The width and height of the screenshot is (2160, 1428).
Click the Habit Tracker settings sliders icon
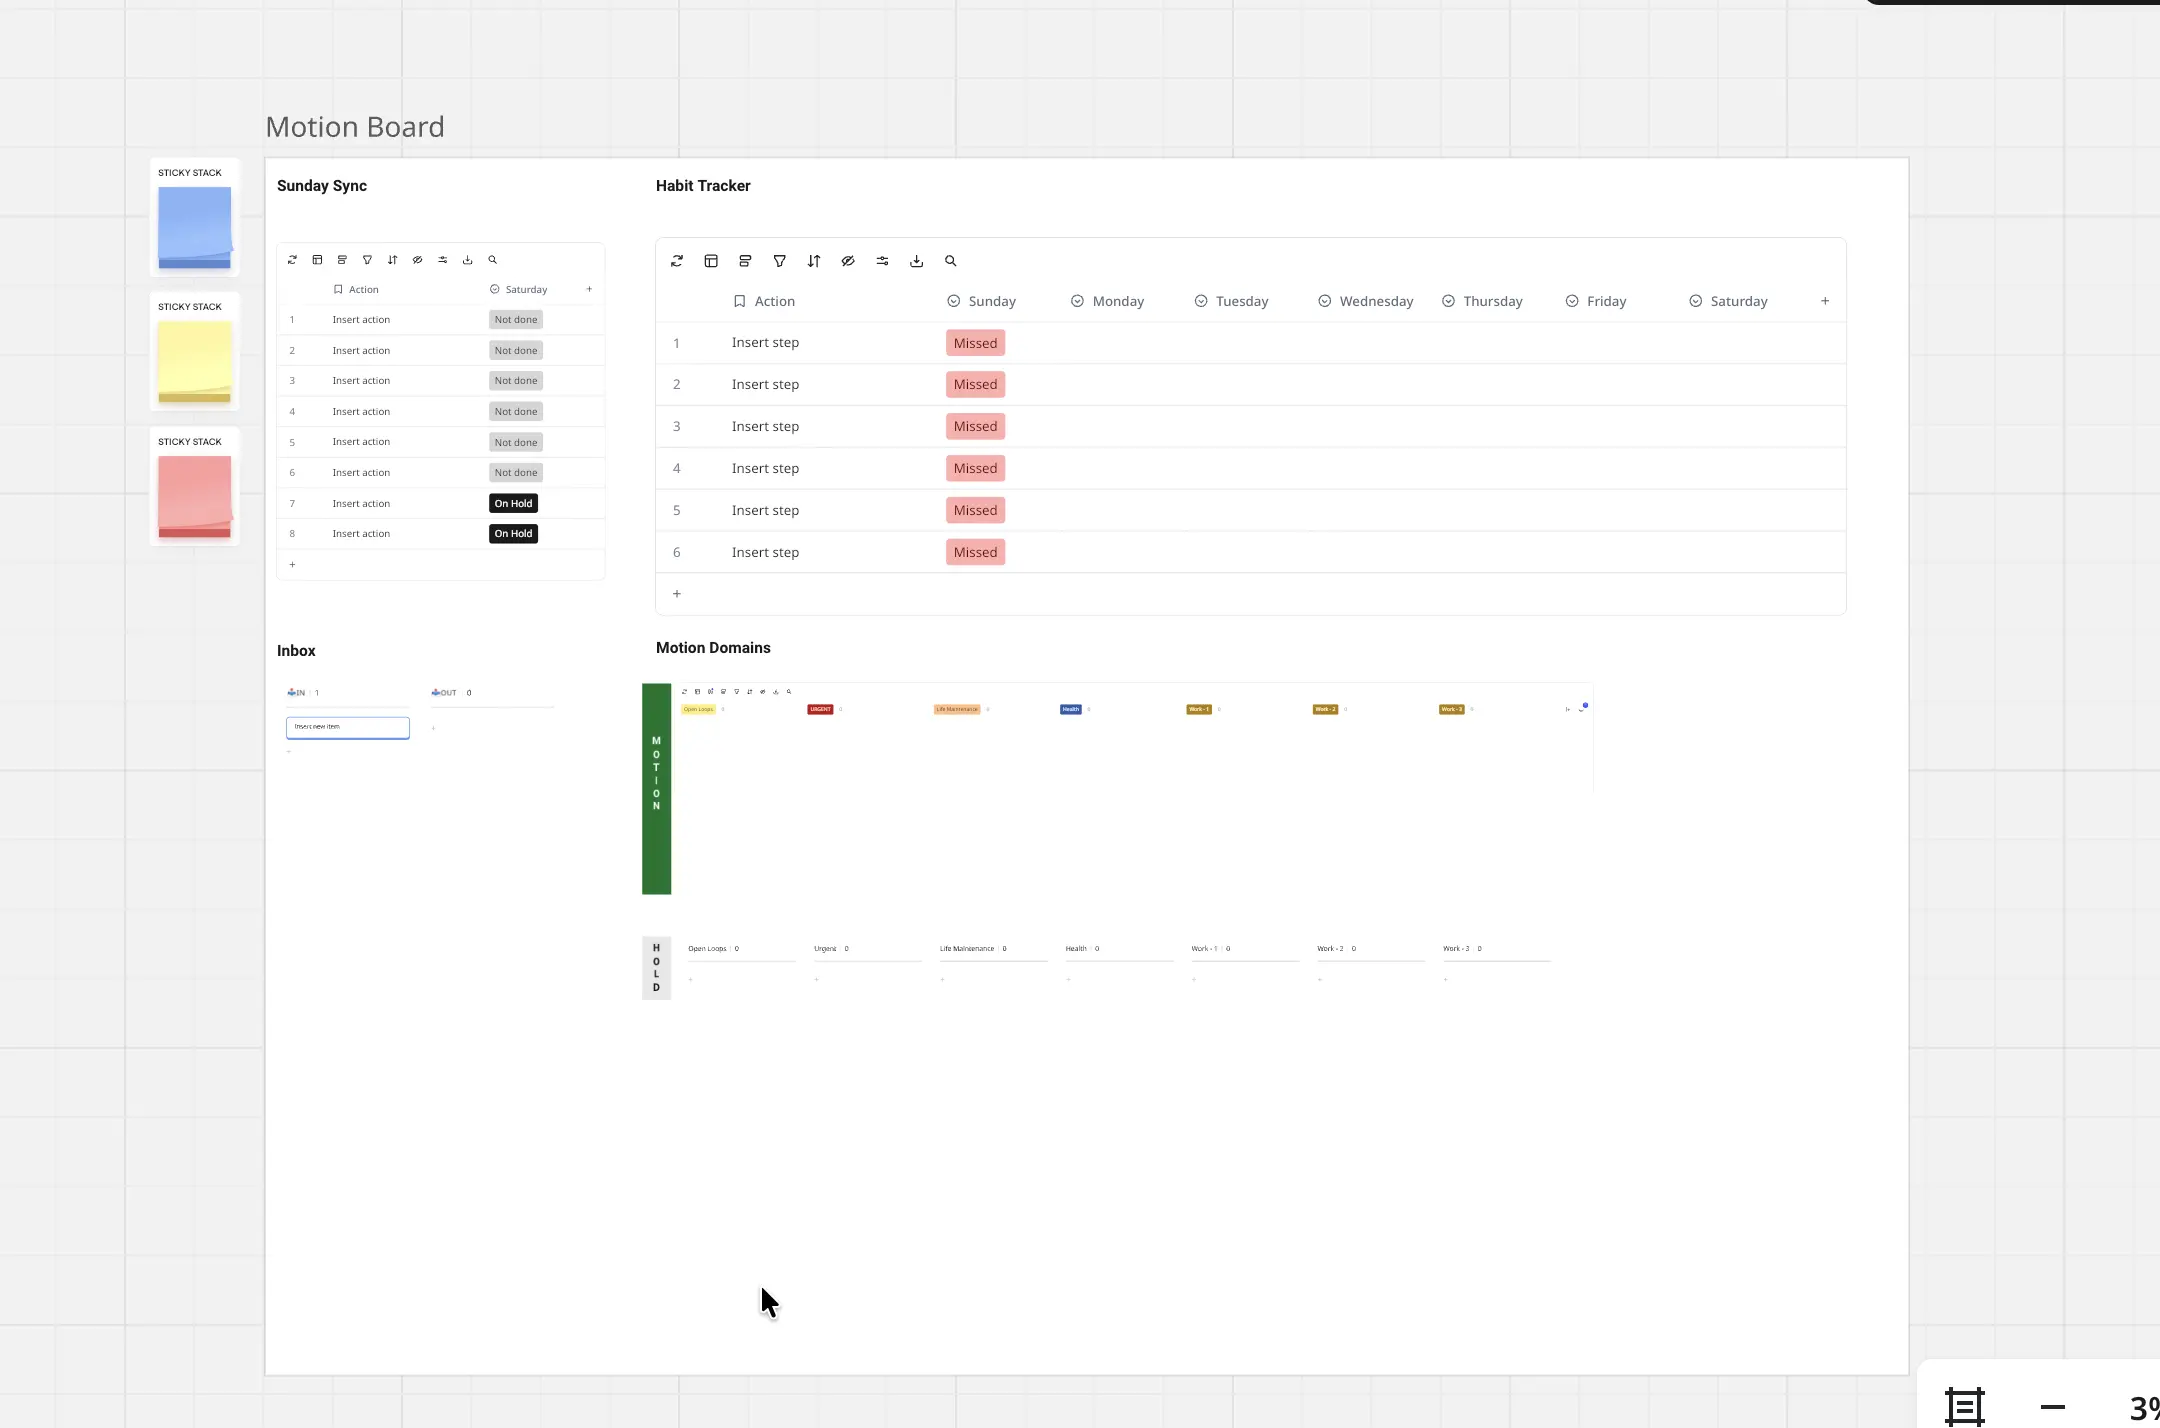(x=882, y=261)
